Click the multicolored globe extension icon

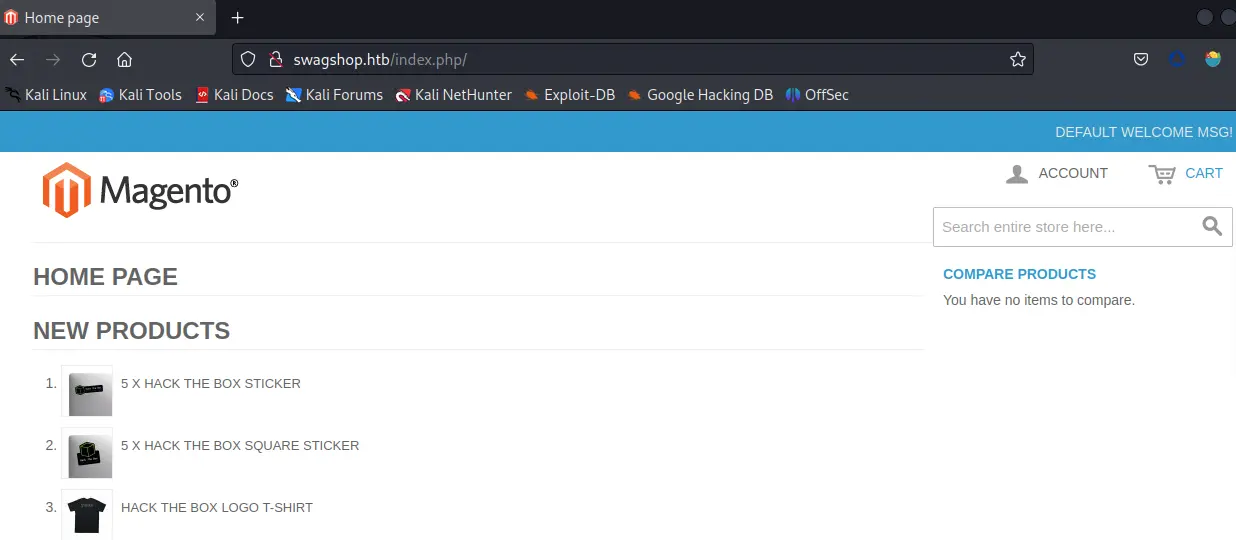[x=1213, y=60]
